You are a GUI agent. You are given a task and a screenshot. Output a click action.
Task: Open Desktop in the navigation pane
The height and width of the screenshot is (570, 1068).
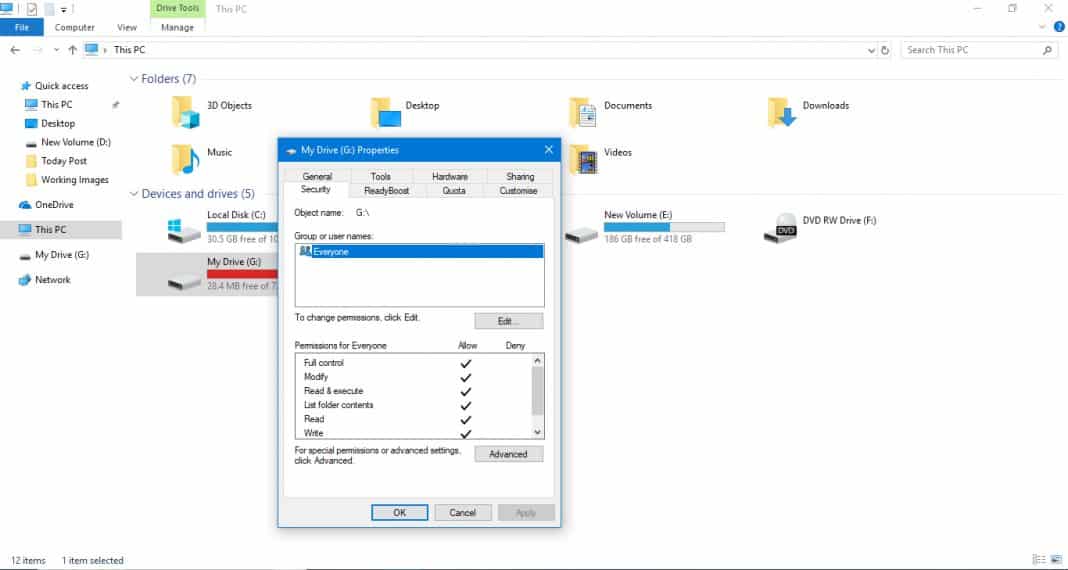point(57,123)
